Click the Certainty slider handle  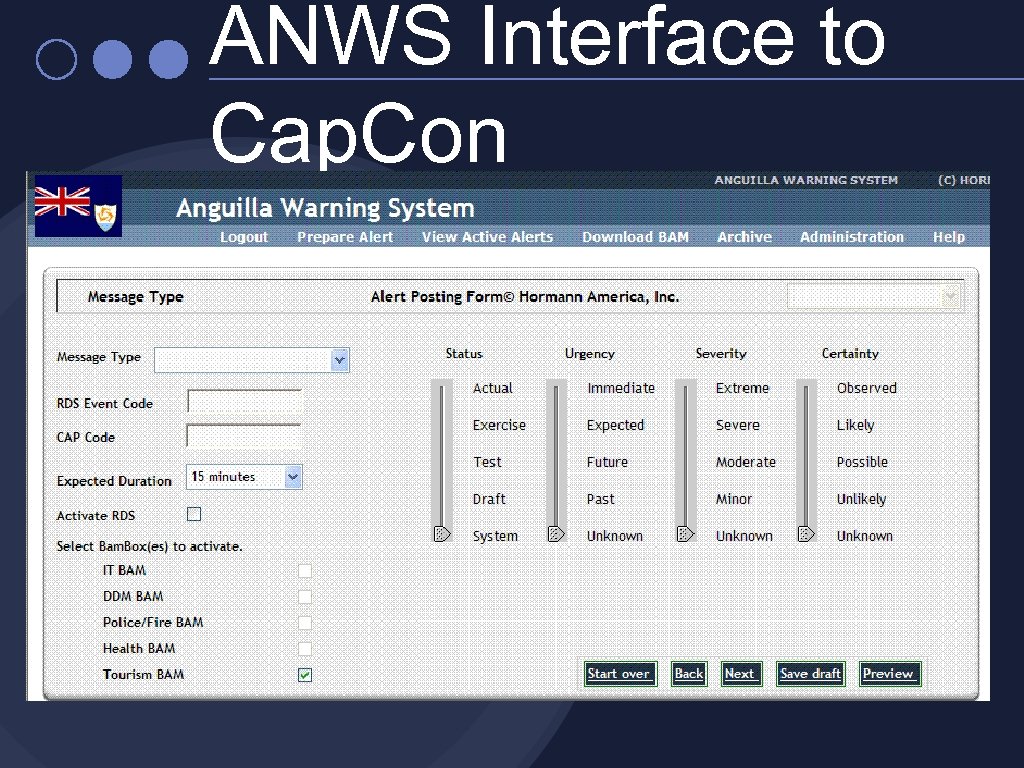pos(806,534)
